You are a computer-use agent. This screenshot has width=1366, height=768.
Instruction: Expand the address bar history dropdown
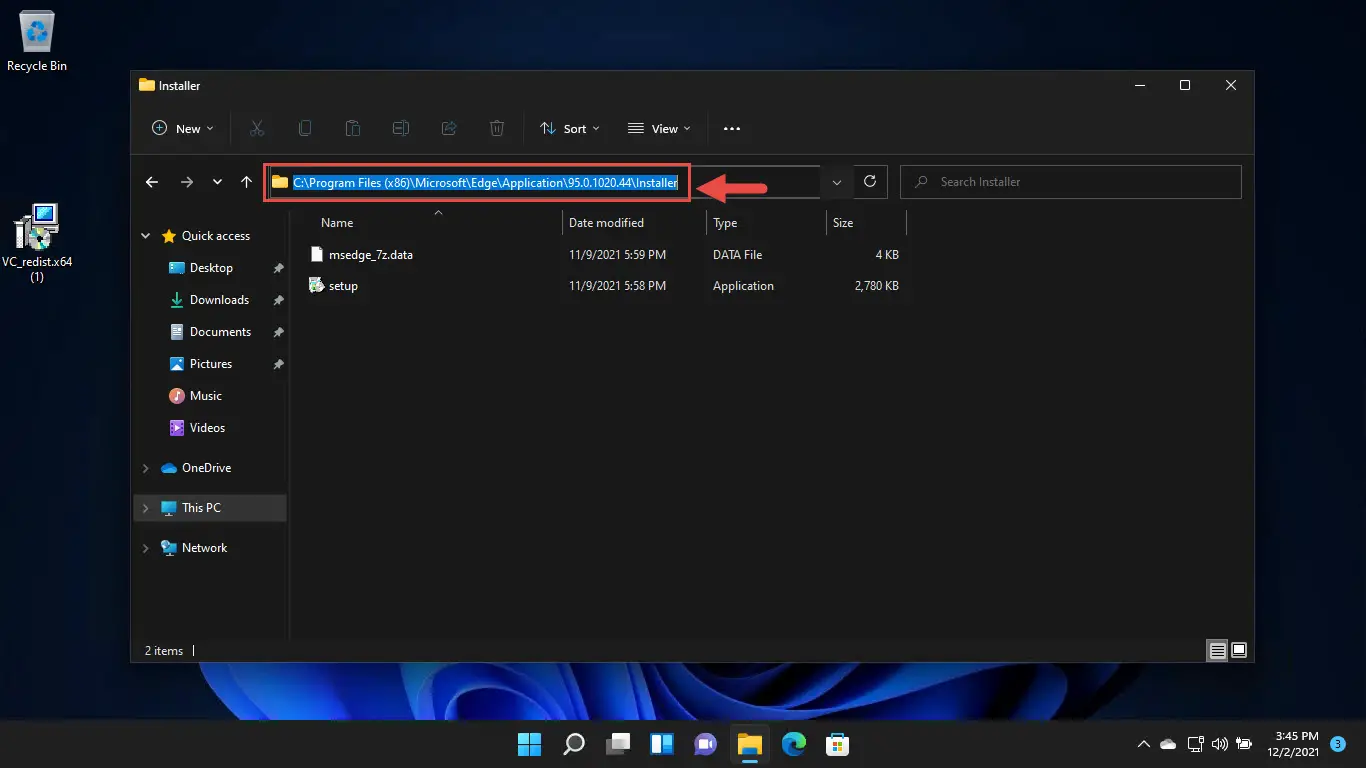pyautogui.click(x=837, y=182)
